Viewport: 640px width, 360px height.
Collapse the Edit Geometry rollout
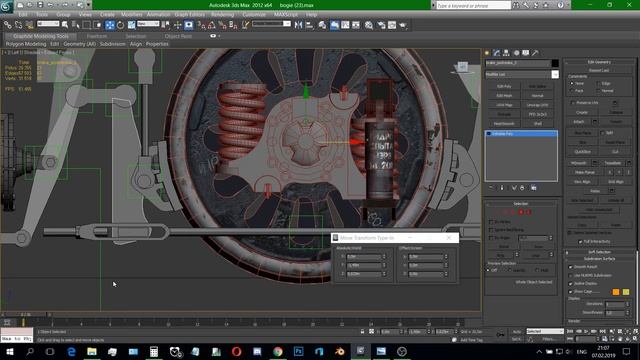pos(599,62)
